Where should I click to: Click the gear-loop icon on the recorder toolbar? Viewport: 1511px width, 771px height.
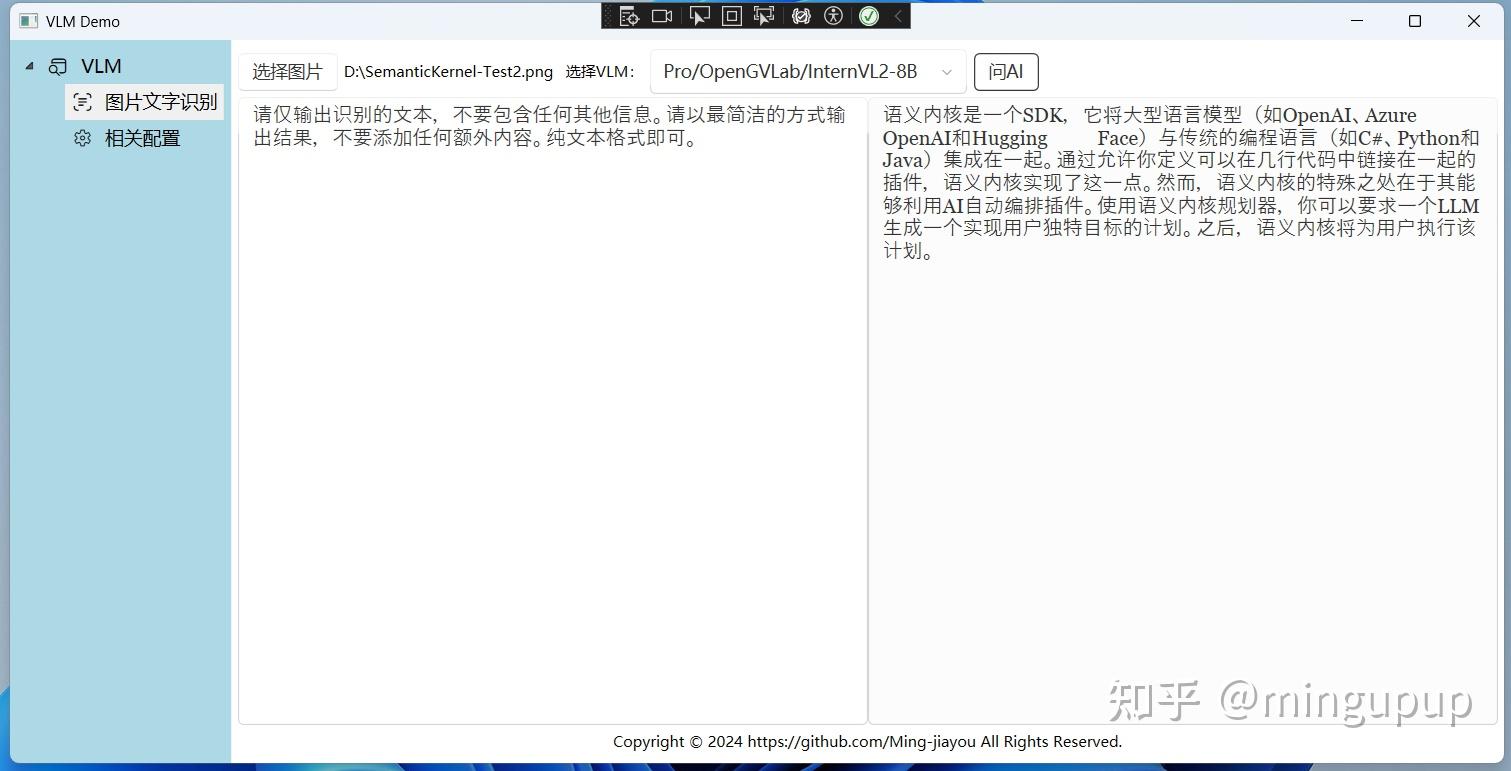pos(800,16)
